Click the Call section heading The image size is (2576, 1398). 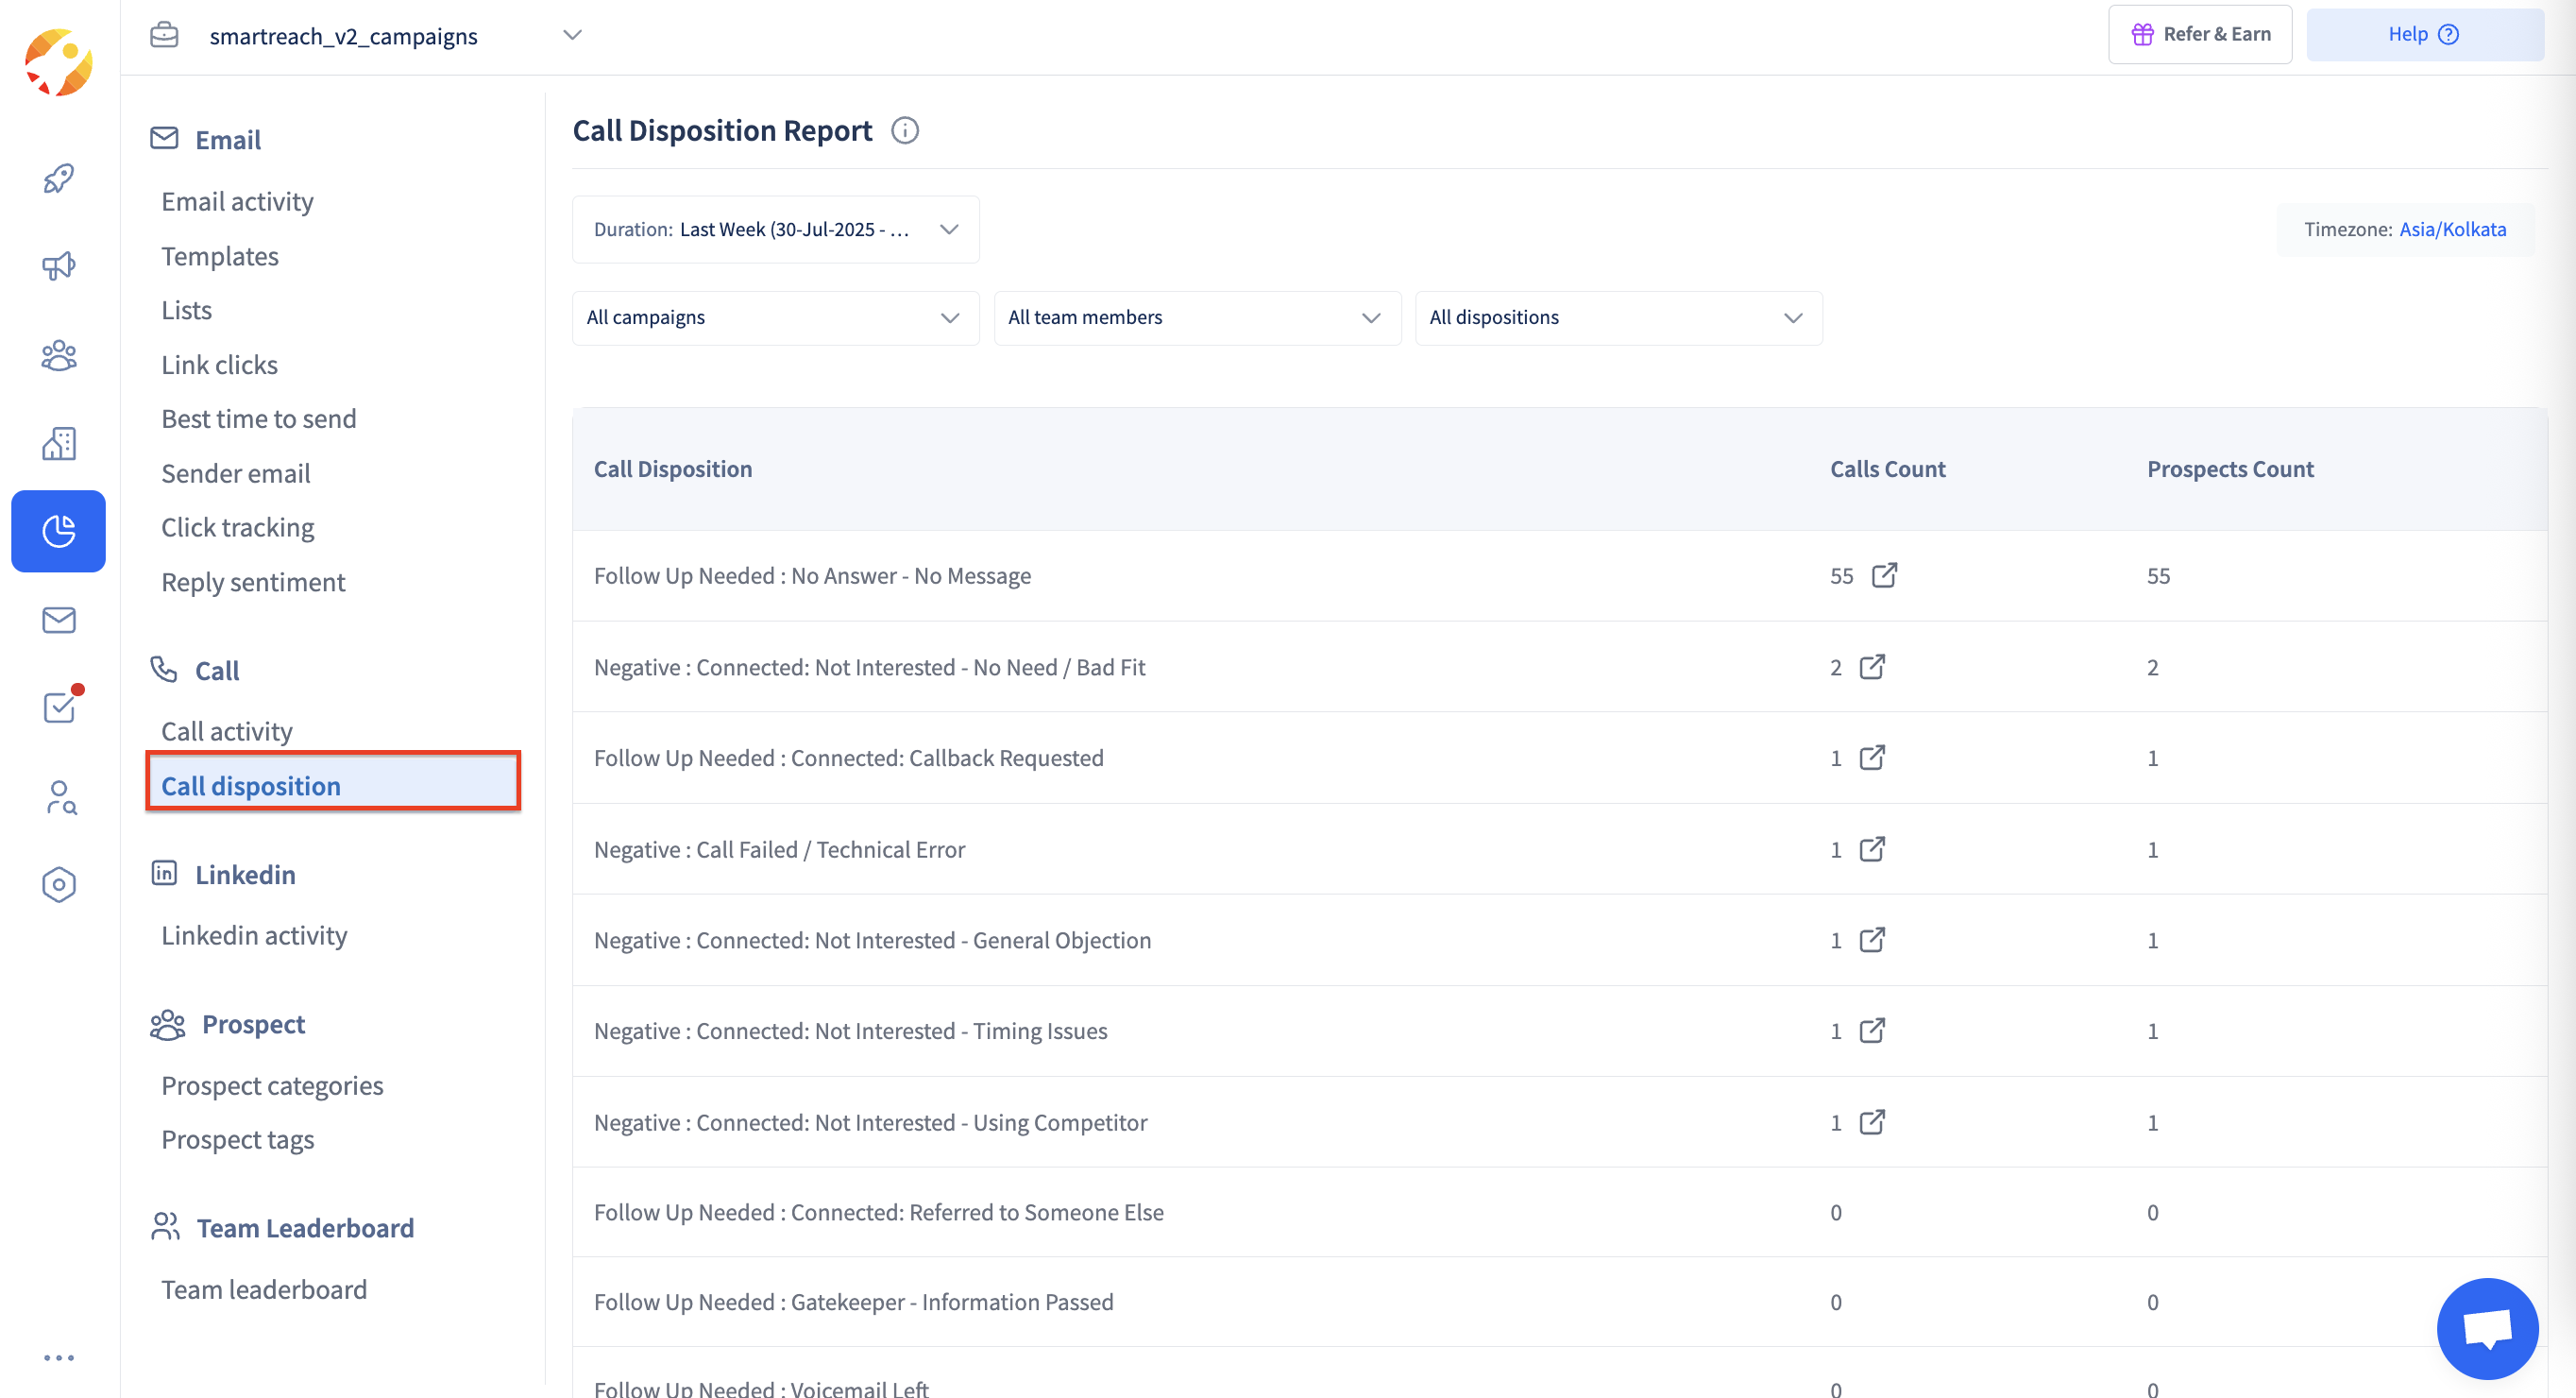tap(217, 670)
